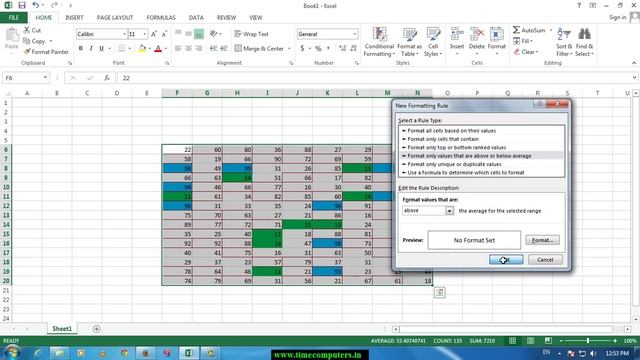640x360 pixels.
Task: Click Decrease Font Size icon
Action: (164, 34)
